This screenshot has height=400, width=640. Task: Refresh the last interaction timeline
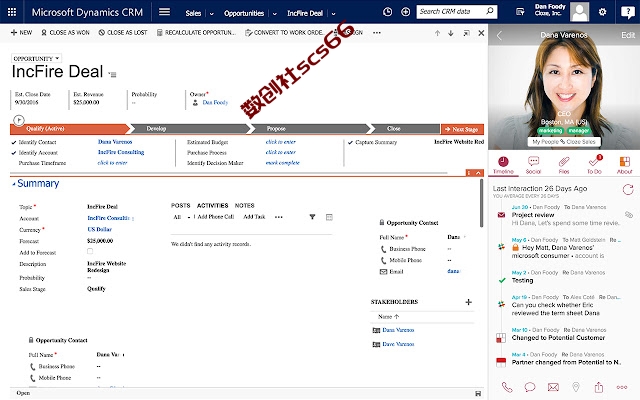tap(628, 189)
